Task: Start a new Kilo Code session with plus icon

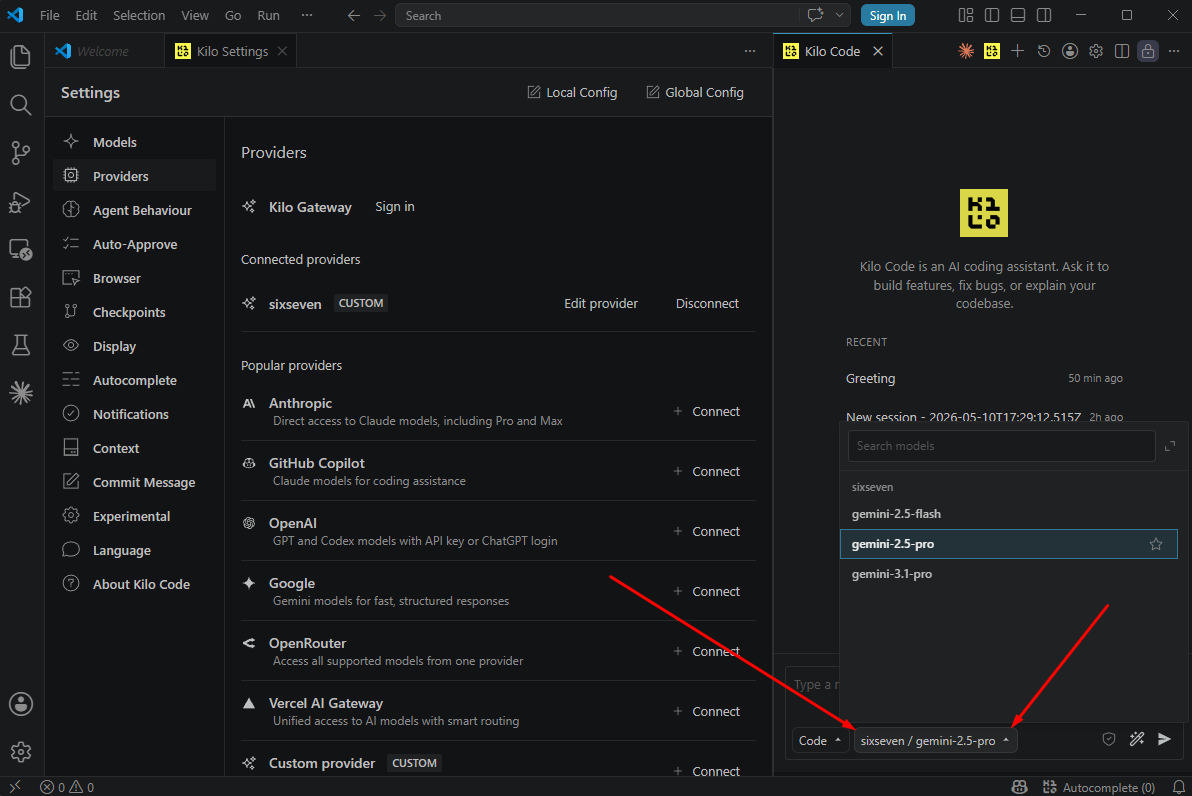Action: coord(1017,51)
